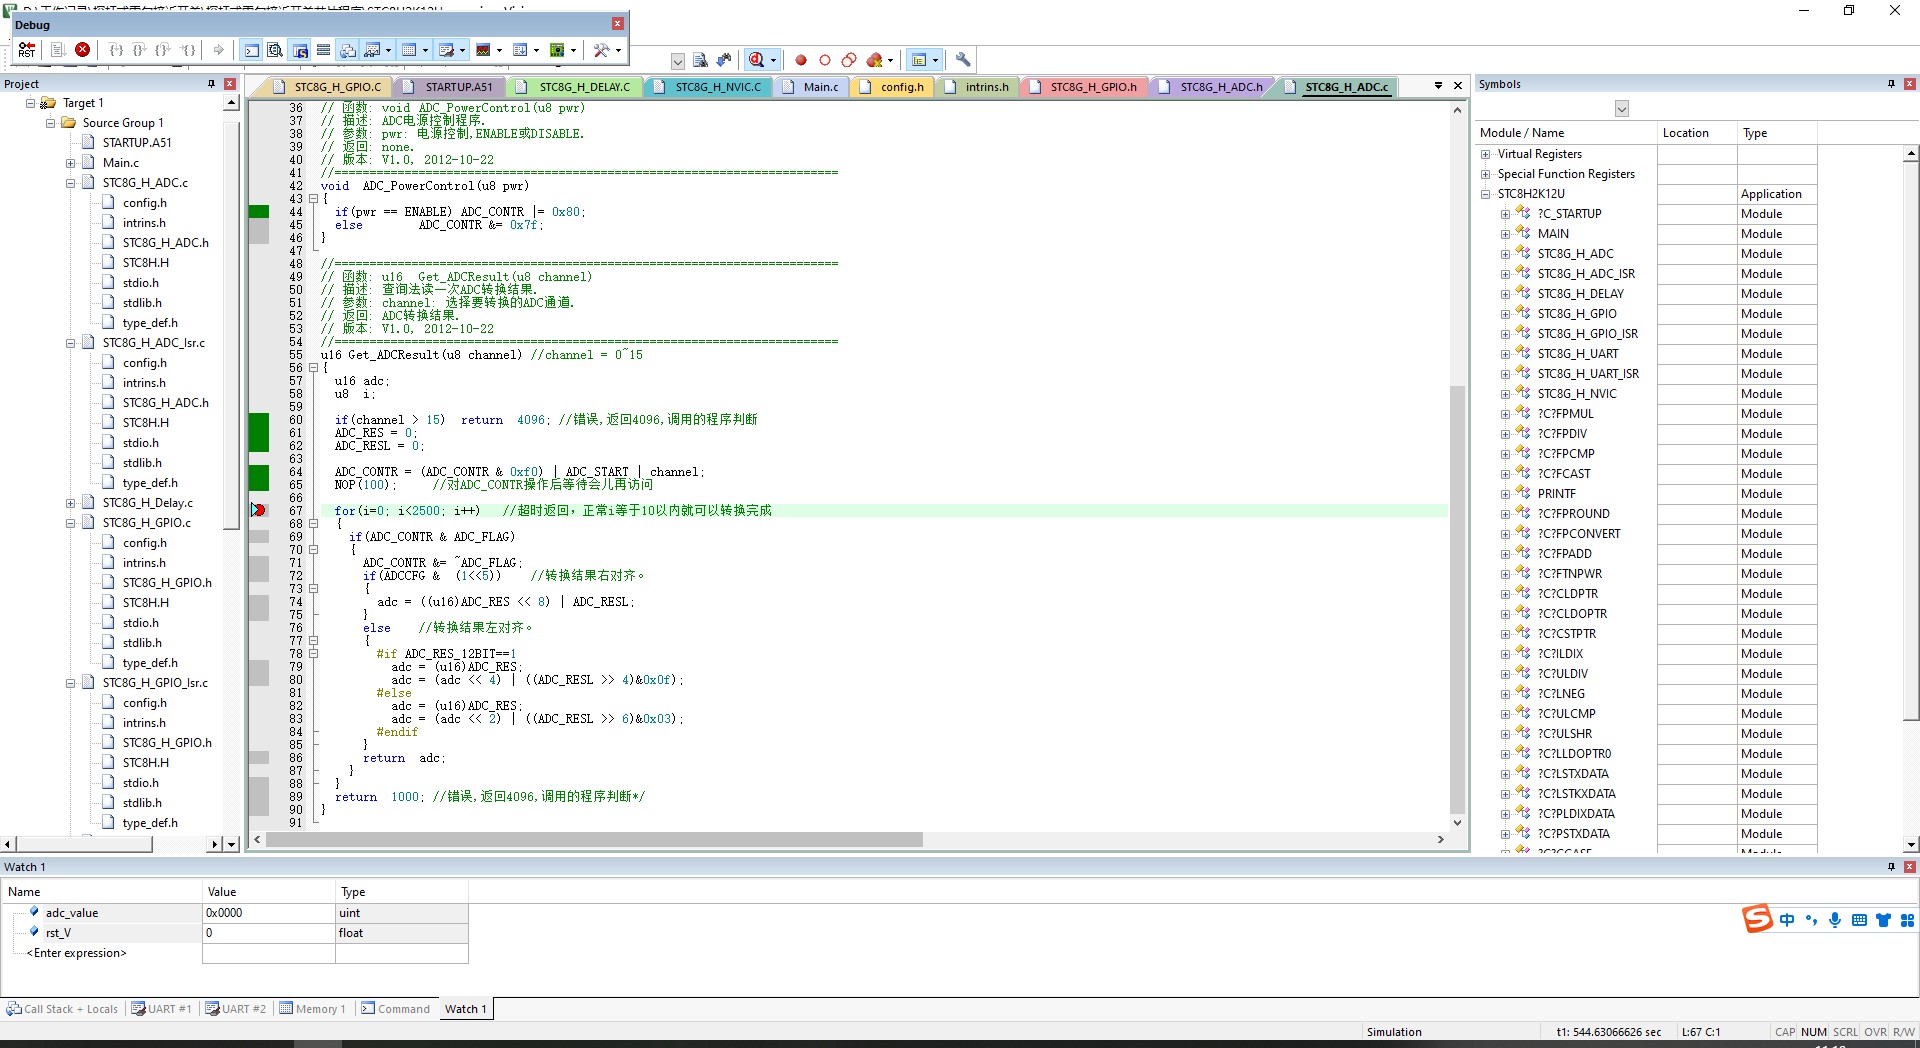Click the Find in Files icon
Screen dimensions: 1920x1048
[700, 60]
